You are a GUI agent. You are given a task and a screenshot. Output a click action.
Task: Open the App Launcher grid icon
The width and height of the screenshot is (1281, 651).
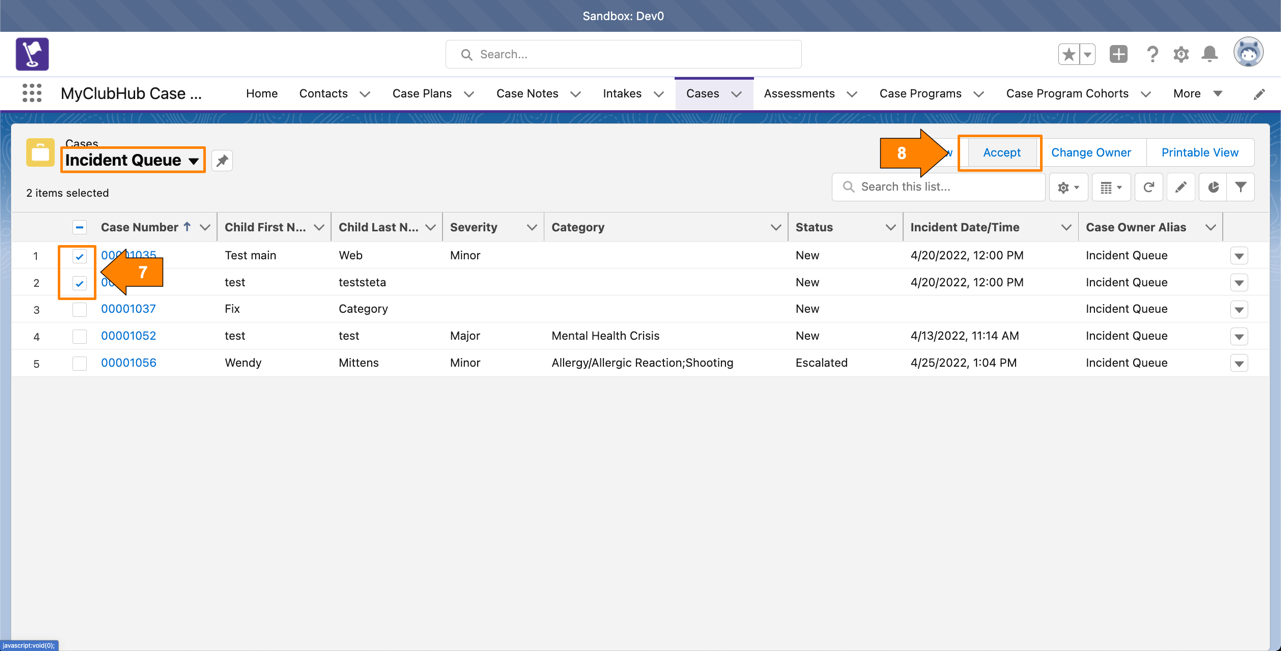click(32, 93)
